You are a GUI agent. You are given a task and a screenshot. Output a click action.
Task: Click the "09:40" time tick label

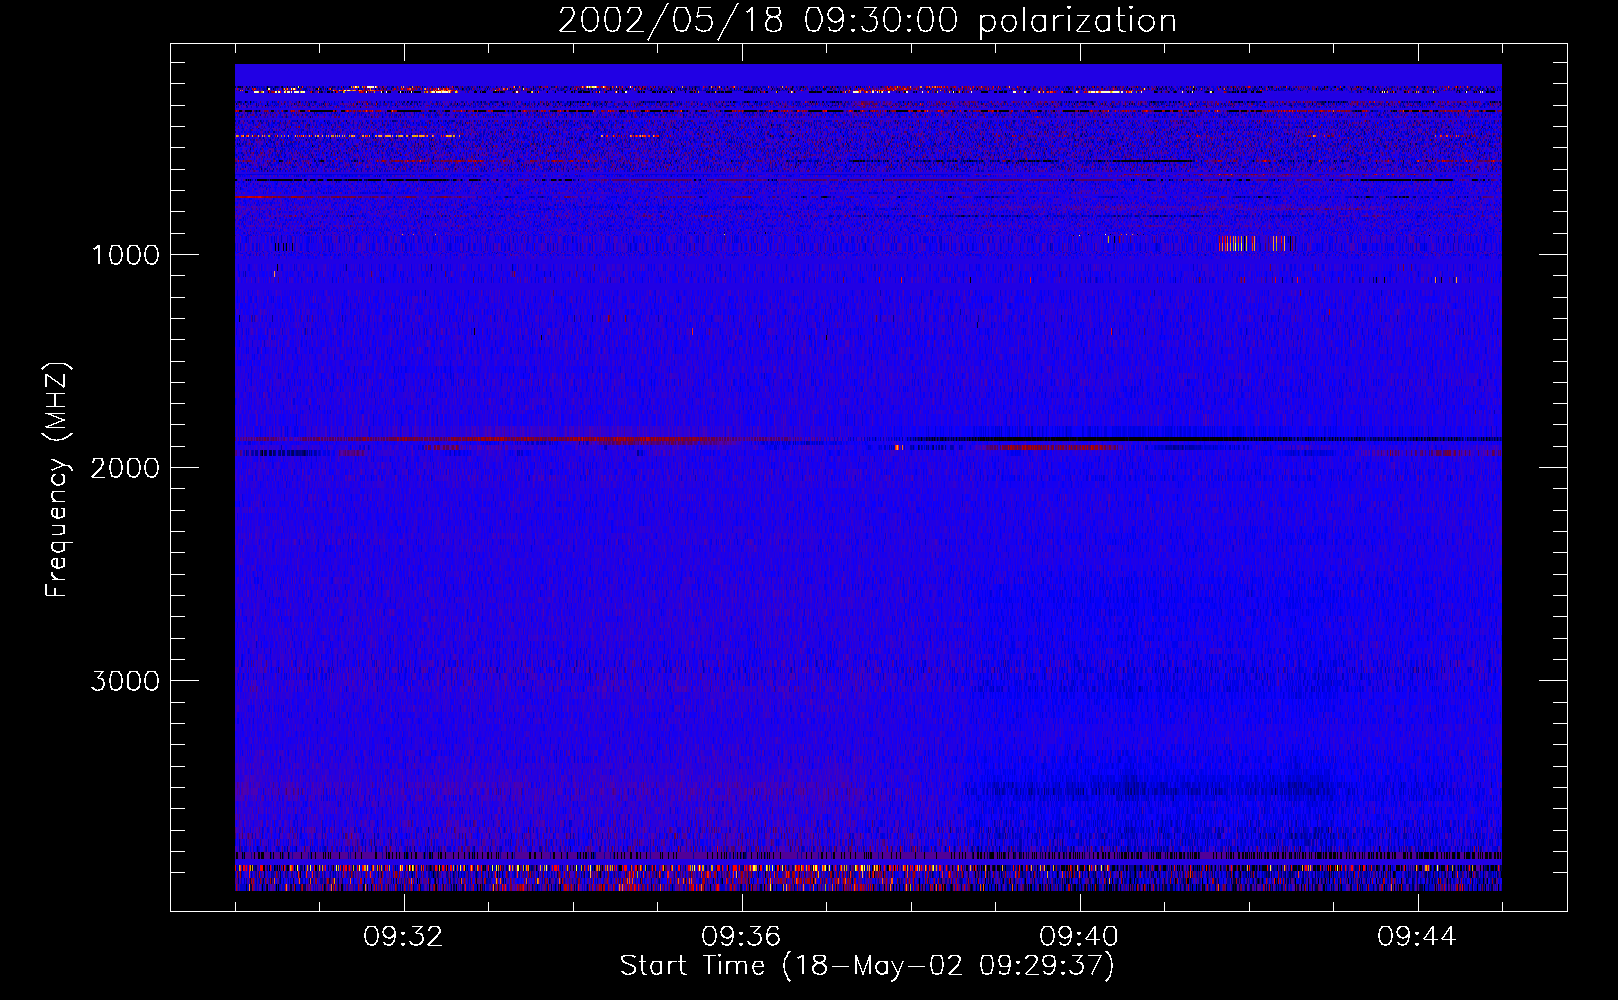click(x=1079, y=937)
